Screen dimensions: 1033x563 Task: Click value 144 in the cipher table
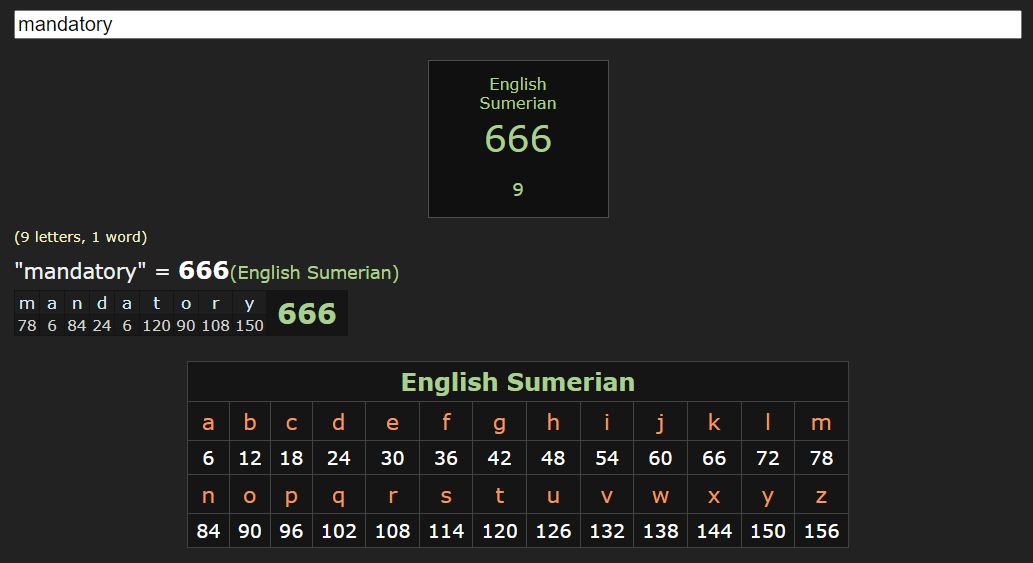(714, 531)
